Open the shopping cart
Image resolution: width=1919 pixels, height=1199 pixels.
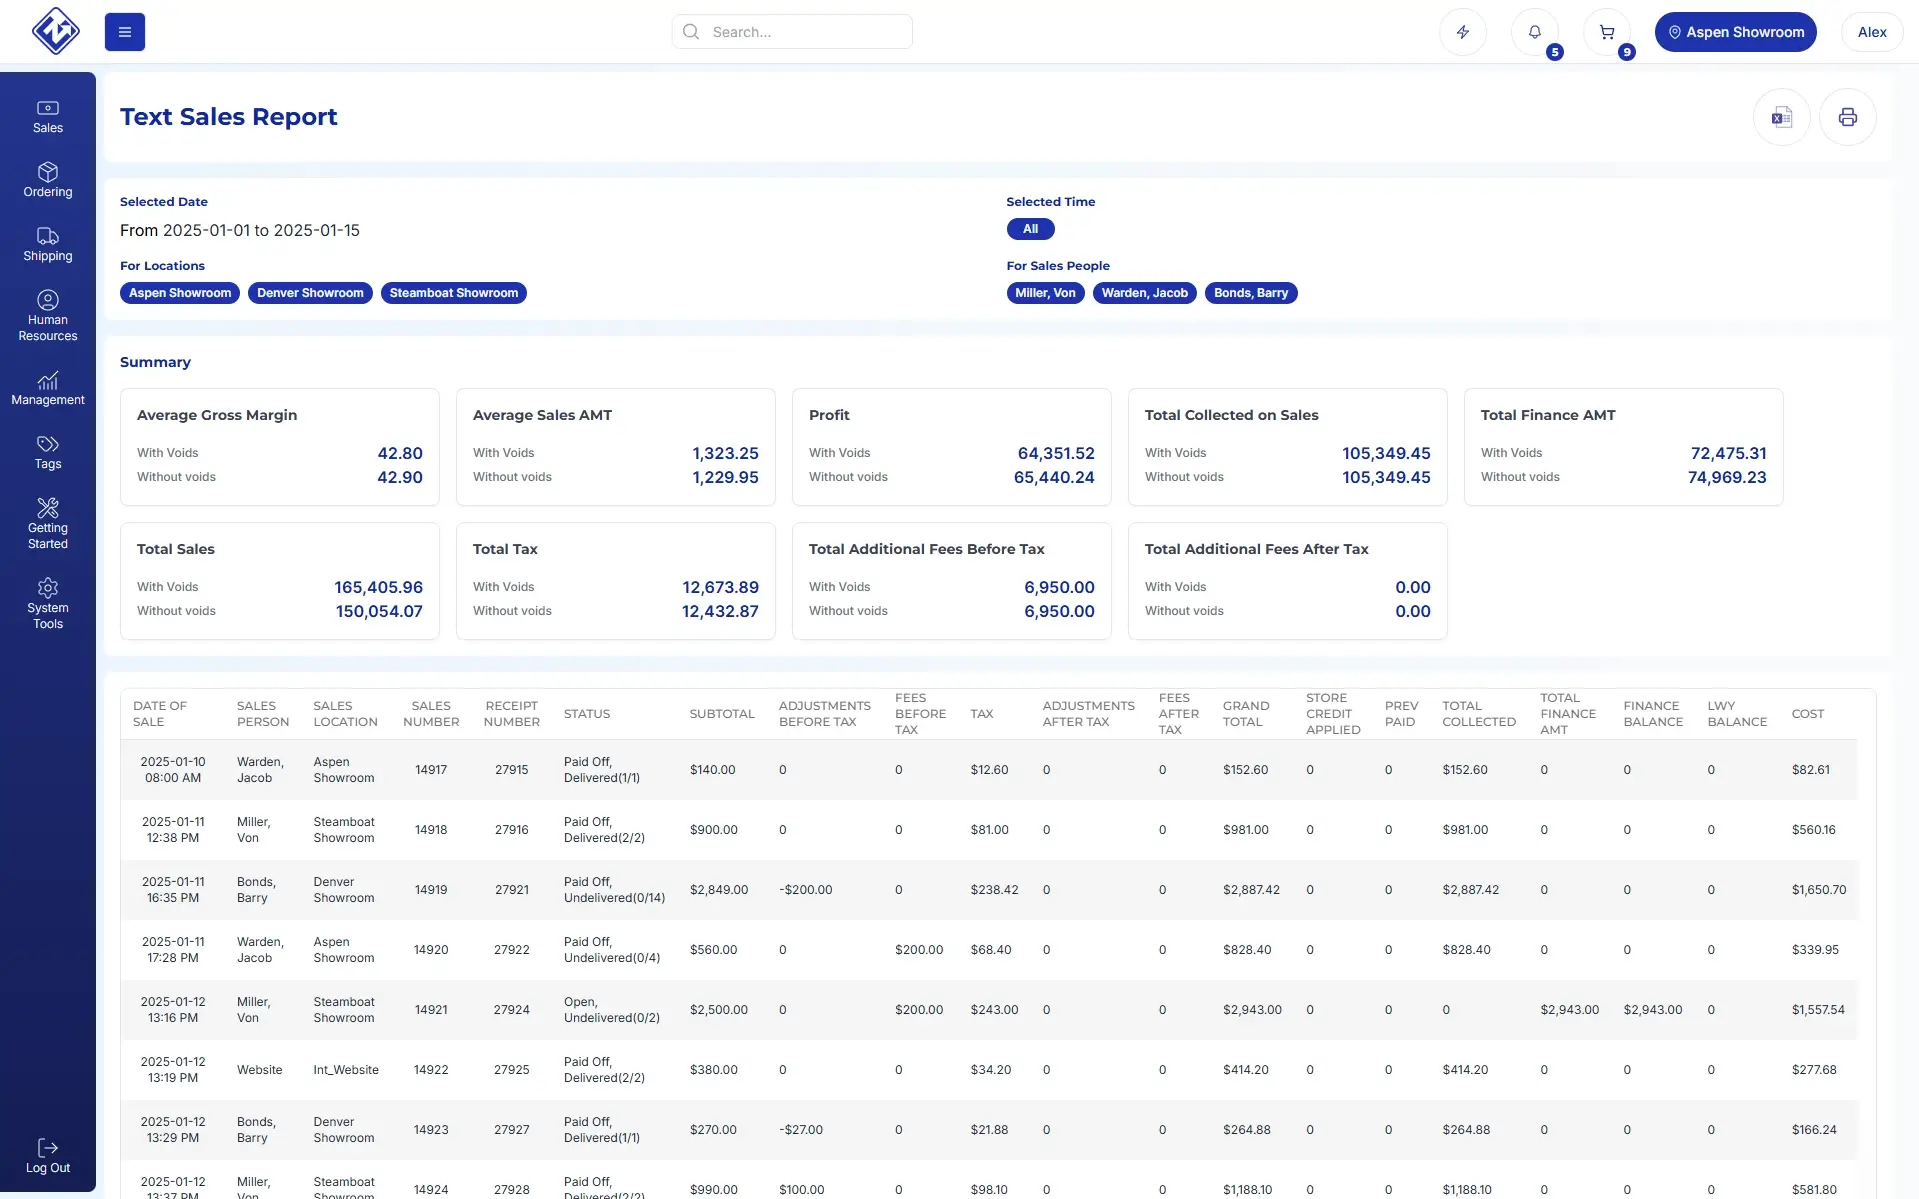tap(1606, 32)
